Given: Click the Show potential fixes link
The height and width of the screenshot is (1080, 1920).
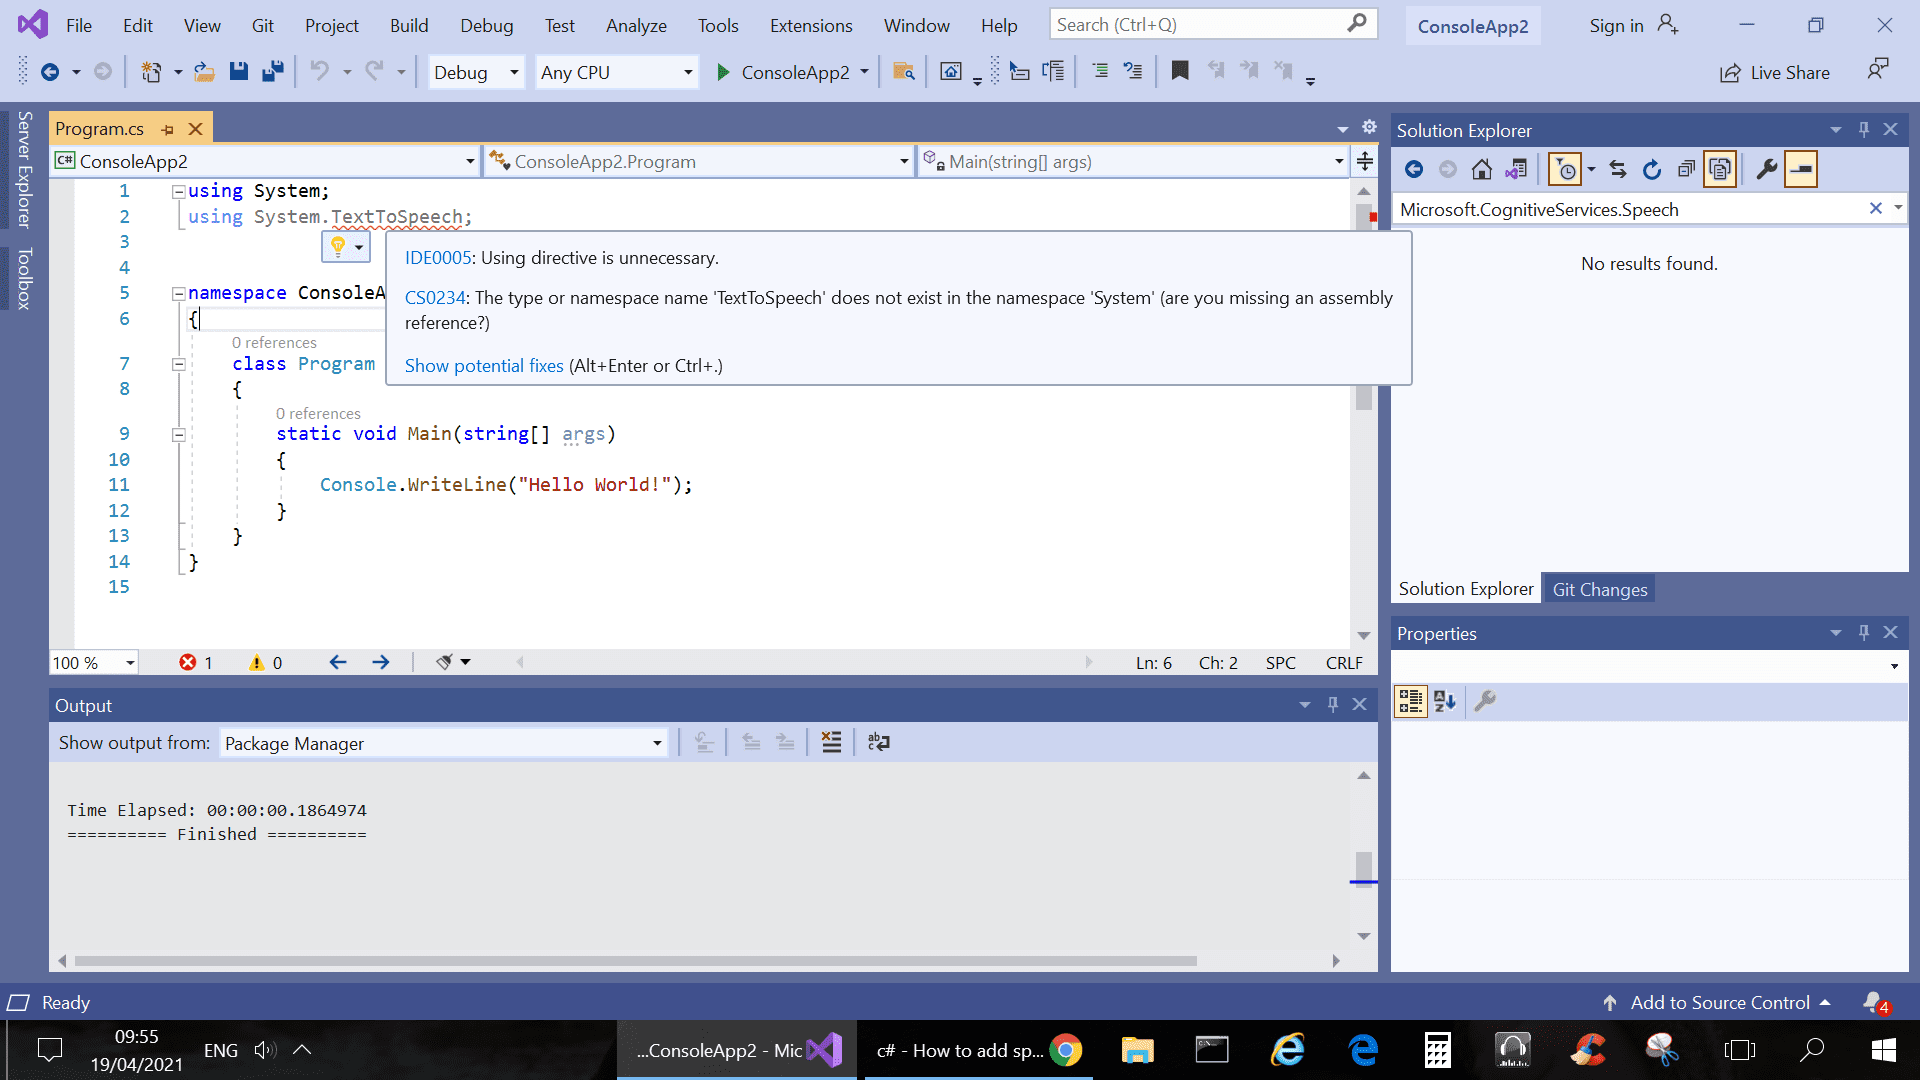Looking at the screenshot, I should [484, 365].
